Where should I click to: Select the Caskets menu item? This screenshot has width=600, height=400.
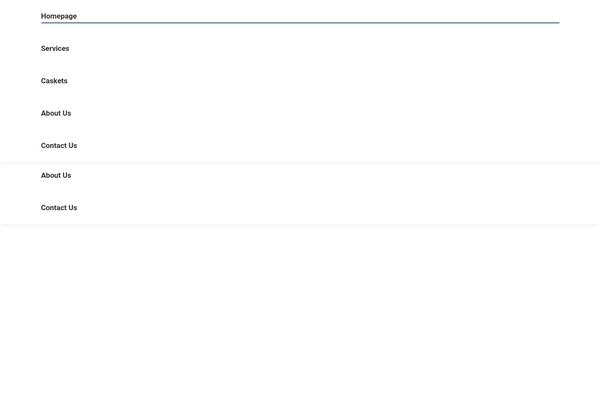click(54, 81)
